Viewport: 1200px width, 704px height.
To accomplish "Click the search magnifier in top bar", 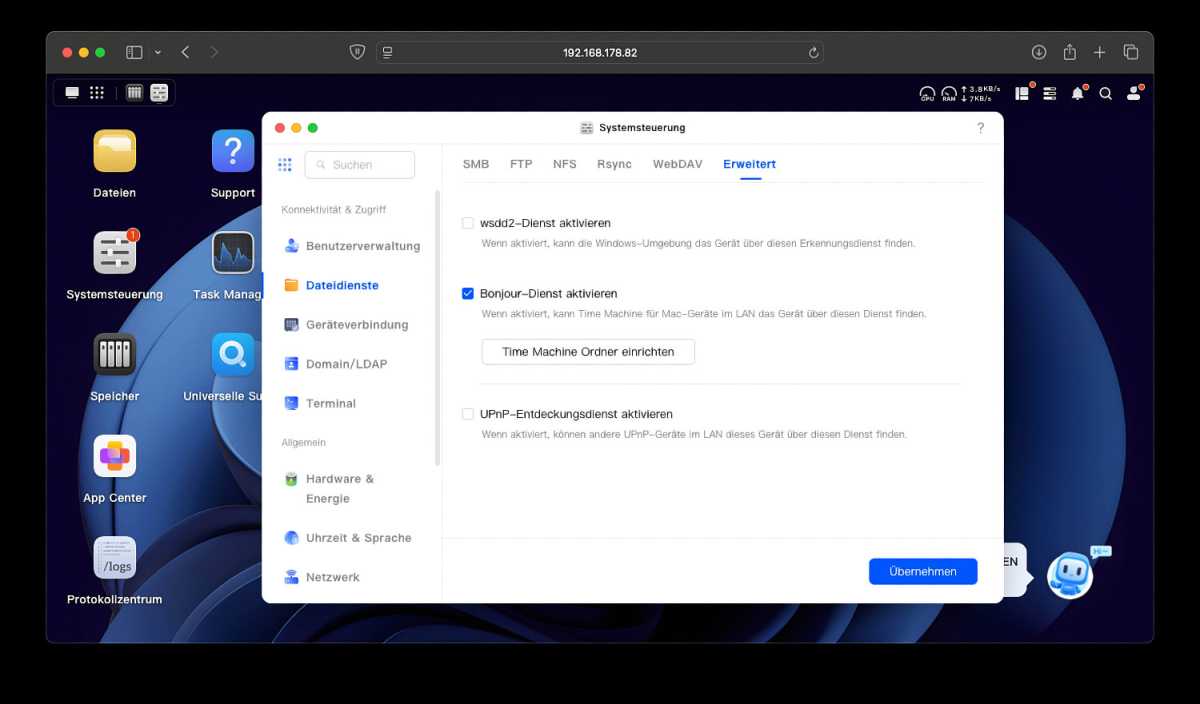I will pyautogui.click(x=1106, y=93).
